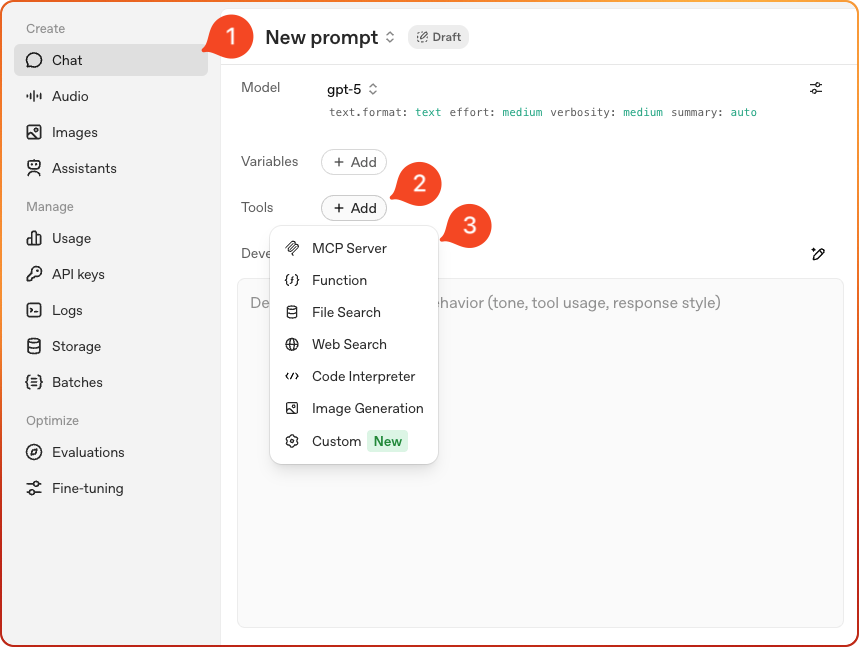Navigate to Evaluations

(88, 452)
